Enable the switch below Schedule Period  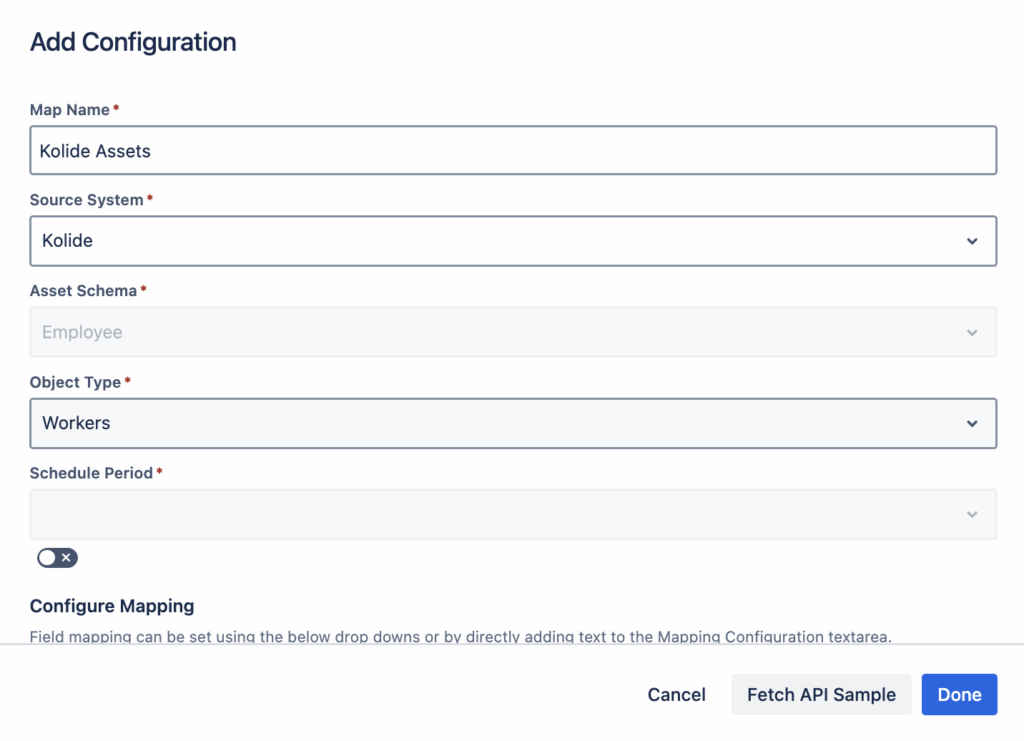tap(57, 558)
